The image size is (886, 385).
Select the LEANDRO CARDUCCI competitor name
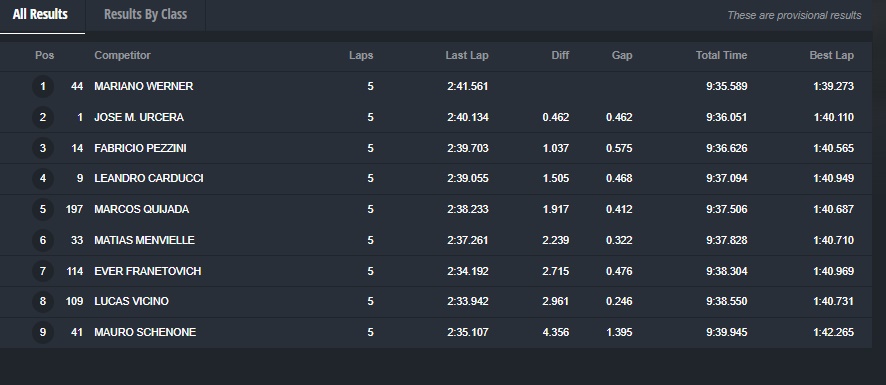(149, 179)
